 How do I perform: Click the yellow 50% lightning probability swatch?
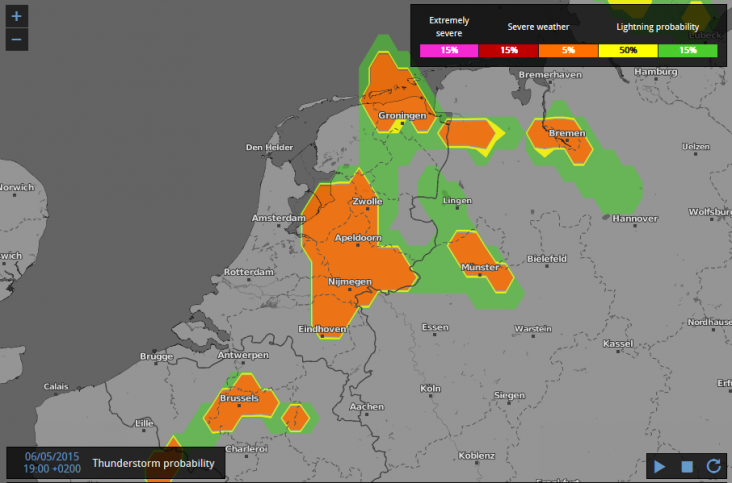point(628,51)
